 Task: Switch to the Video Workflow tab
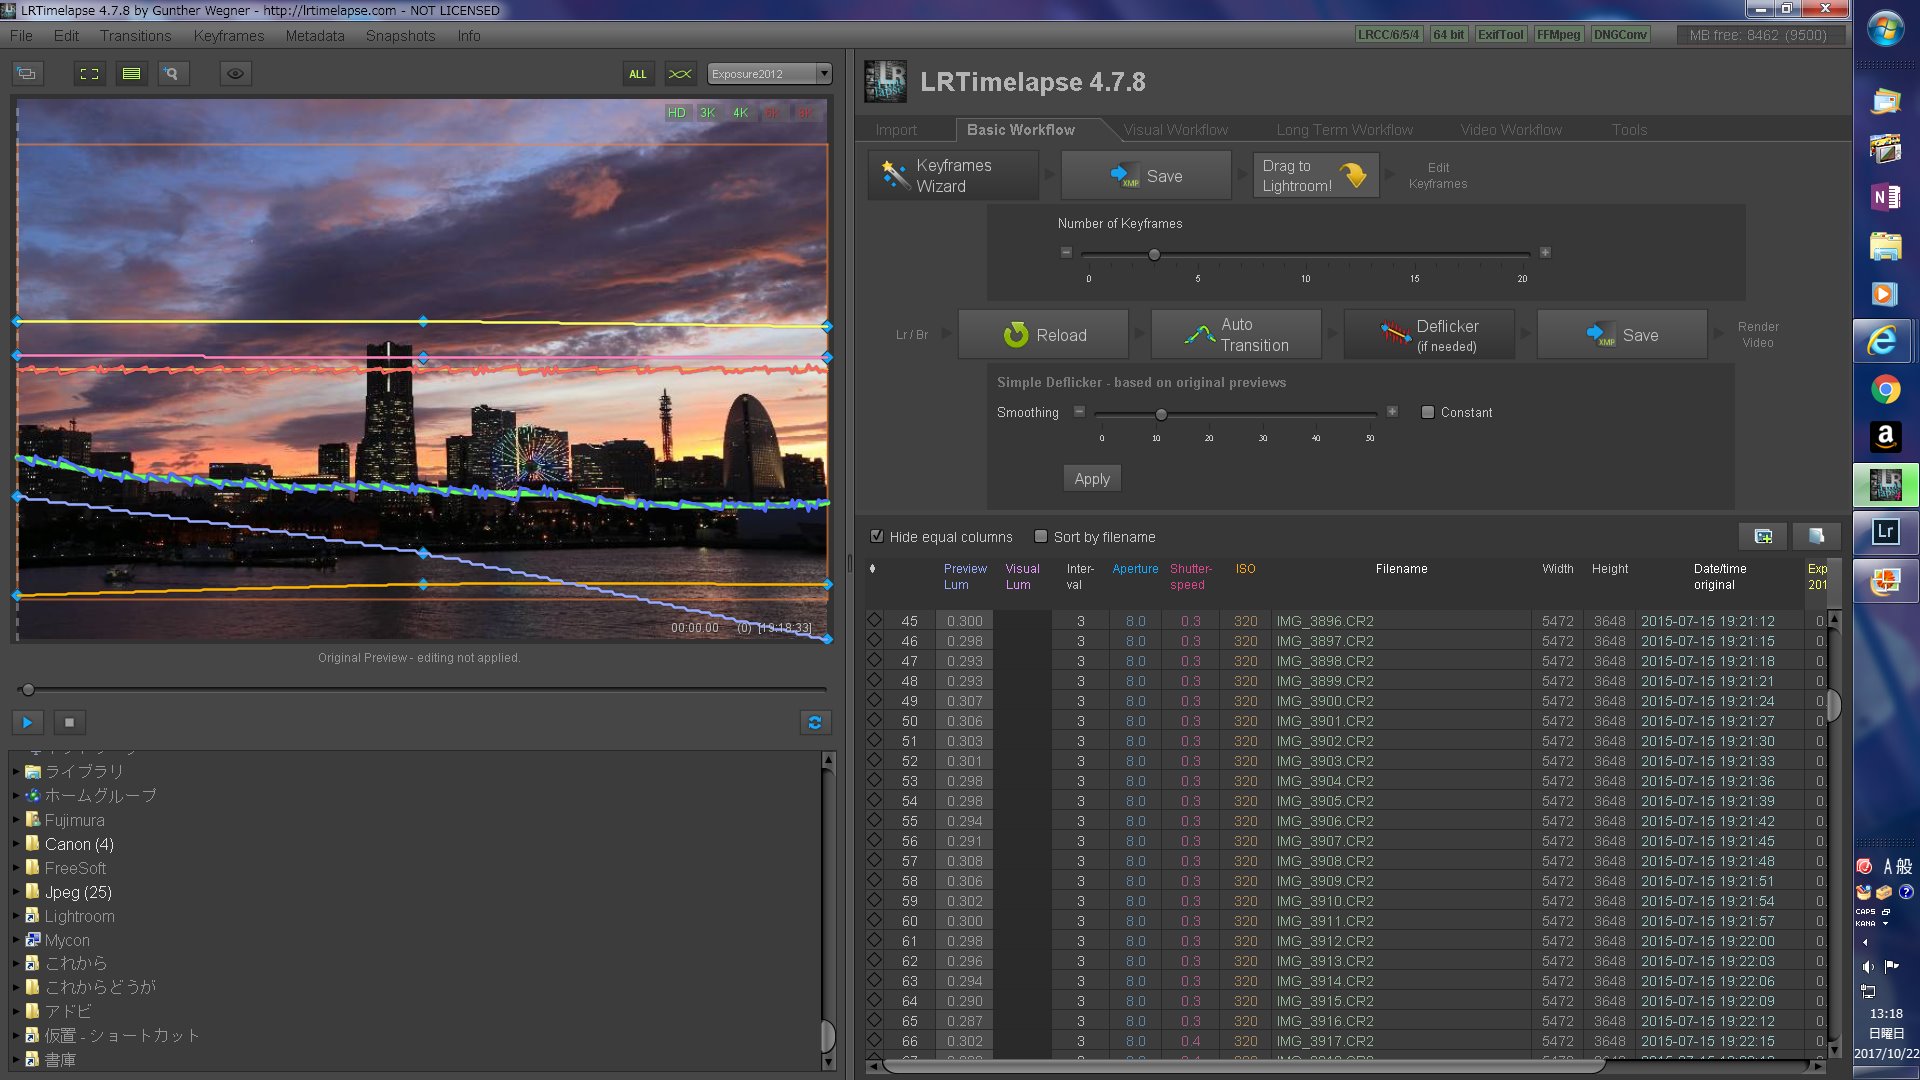click(1510, 130)
